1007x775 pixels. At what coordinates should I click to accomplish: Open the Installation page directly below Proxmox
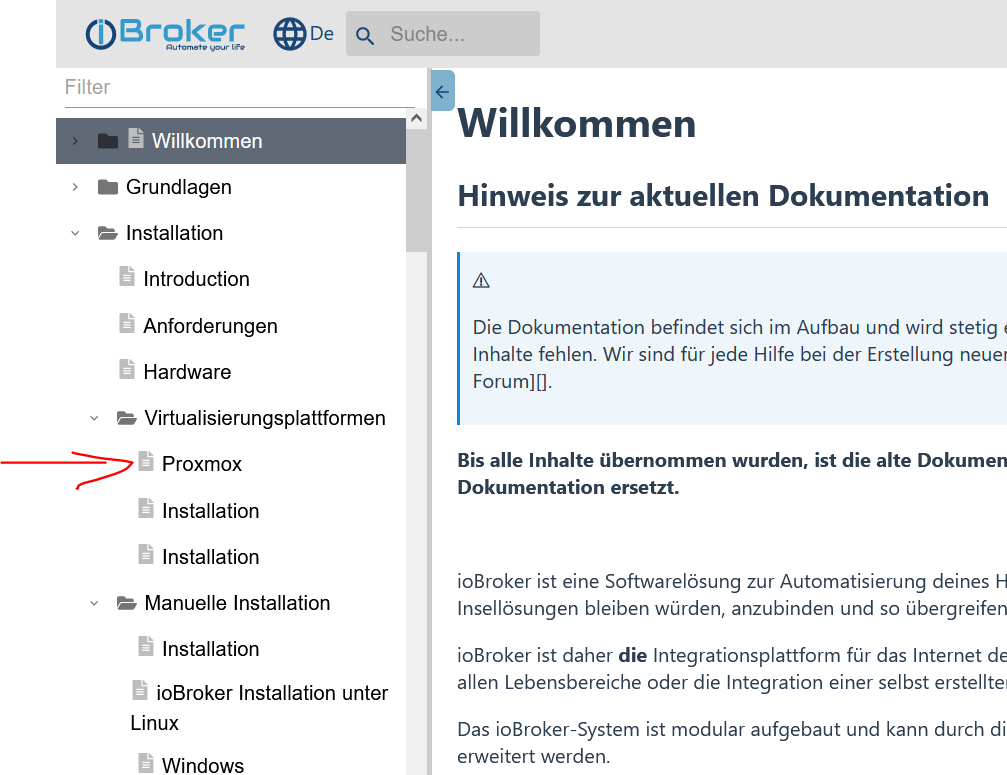coord(211,510)
